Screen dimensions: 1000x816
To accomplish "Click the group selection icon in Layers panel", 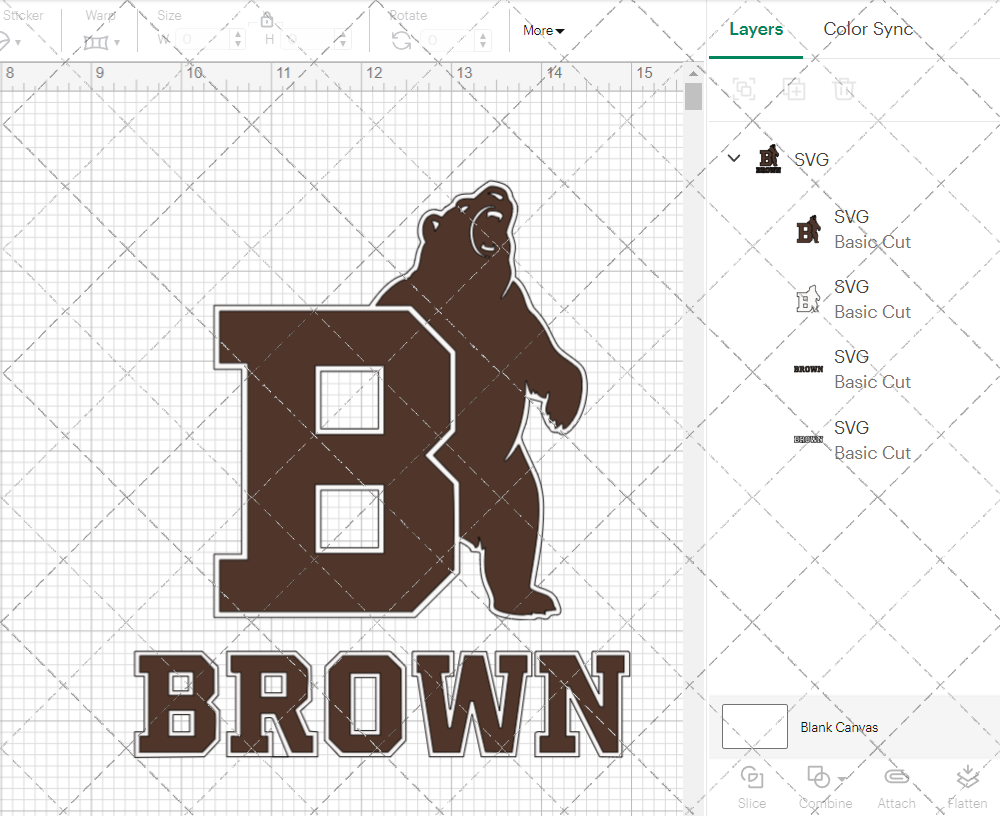I will click(x=744, y=89).
